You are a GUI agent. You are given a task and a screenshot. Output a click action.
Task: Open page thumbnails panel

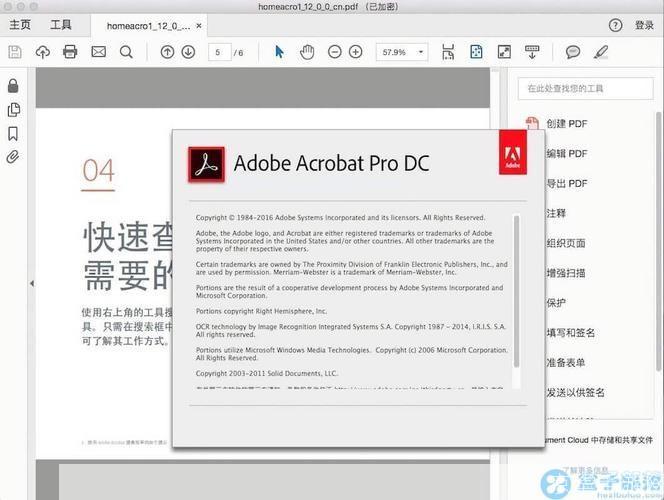coord(14,110)
